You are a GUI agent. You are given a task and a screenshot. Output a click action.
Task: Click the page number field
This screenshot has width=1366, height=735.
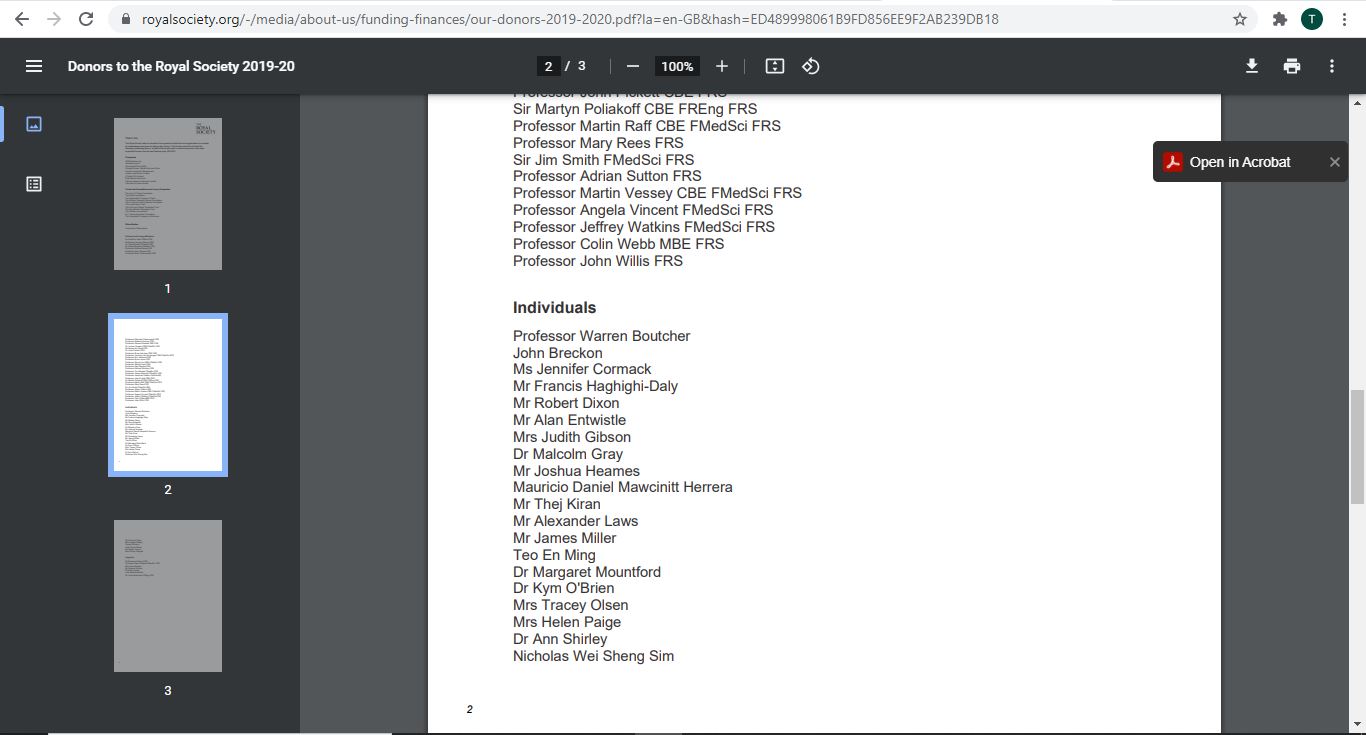pos(548,66)
